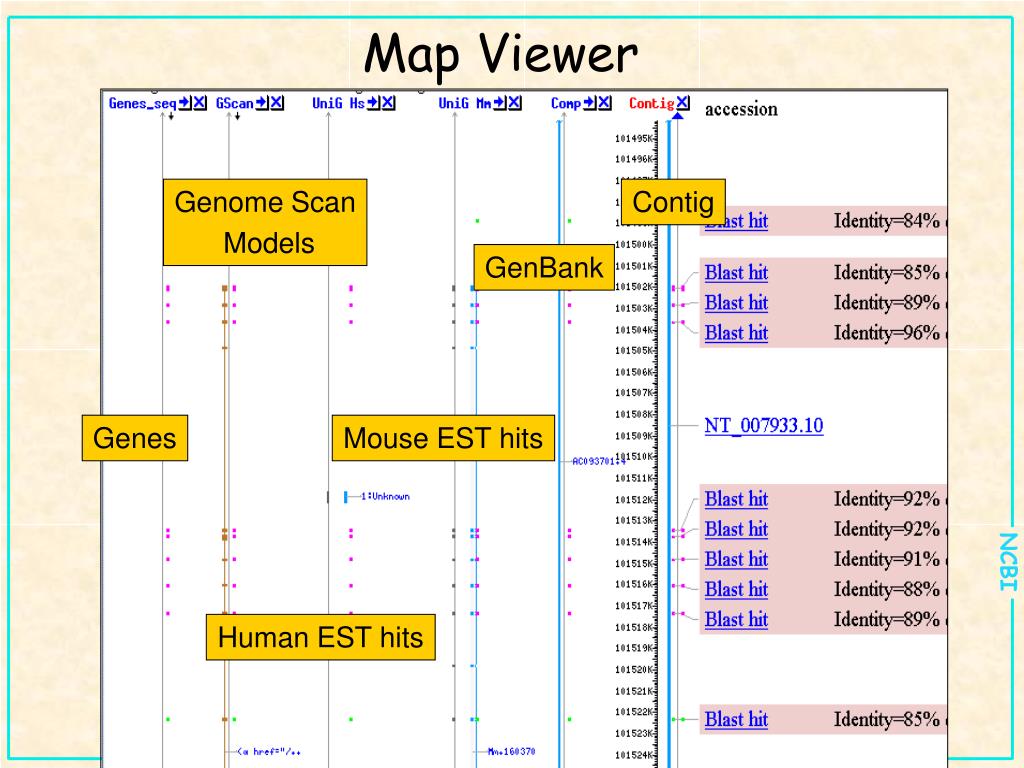Click the Identity=91% value

[x=887, y=560]
